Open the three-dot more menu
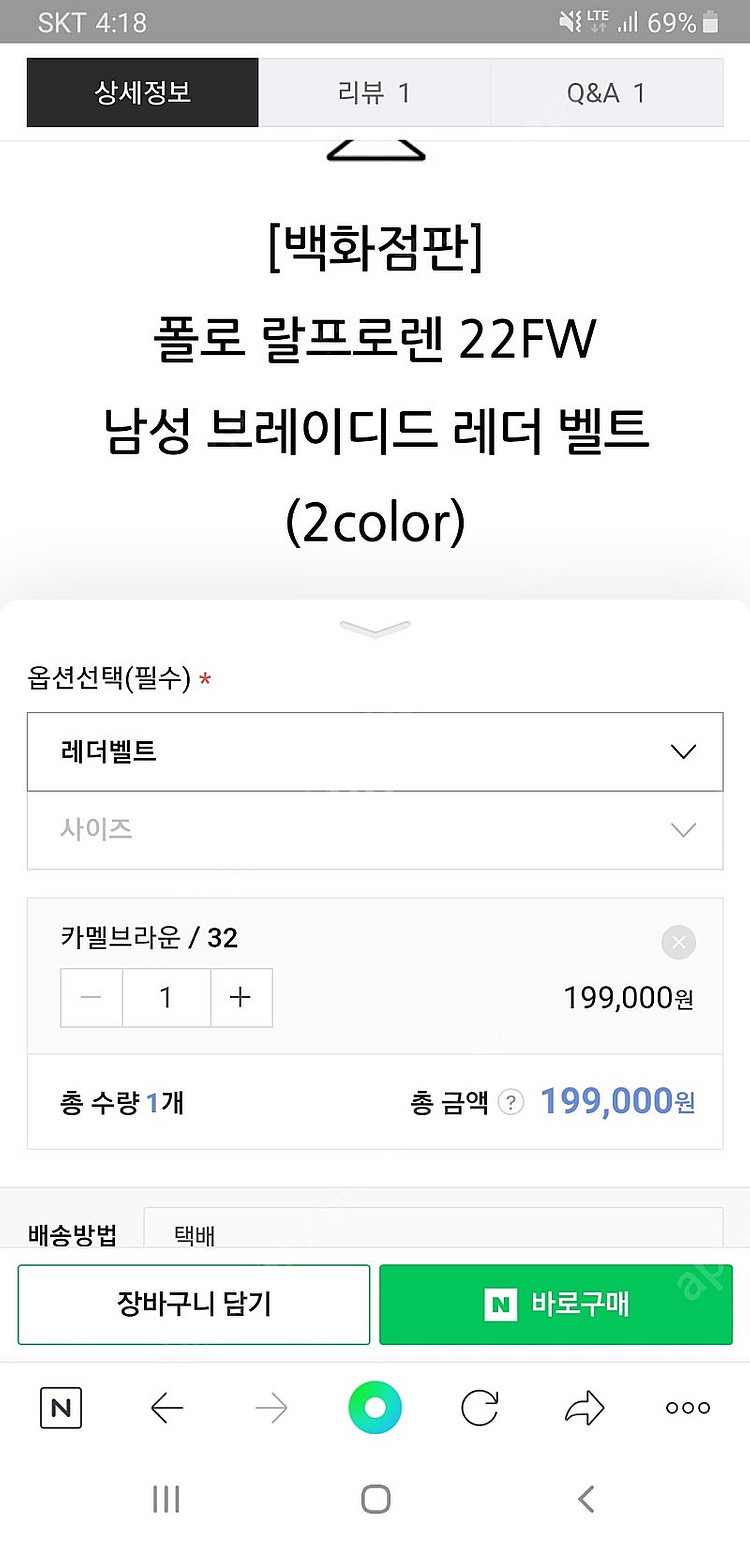 coord(688,1408)
